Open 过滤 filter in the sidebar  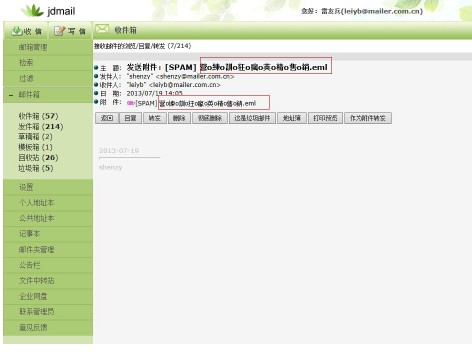pyautogui.click(x=26, y=79)
